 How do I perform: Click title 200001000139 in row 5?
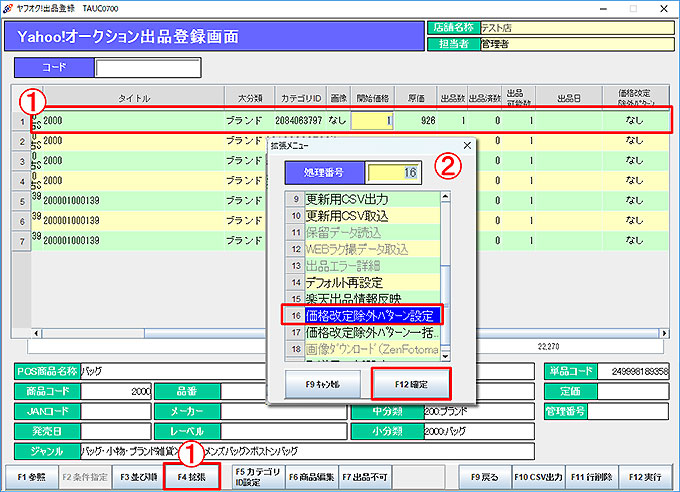(x=71, y=200)
